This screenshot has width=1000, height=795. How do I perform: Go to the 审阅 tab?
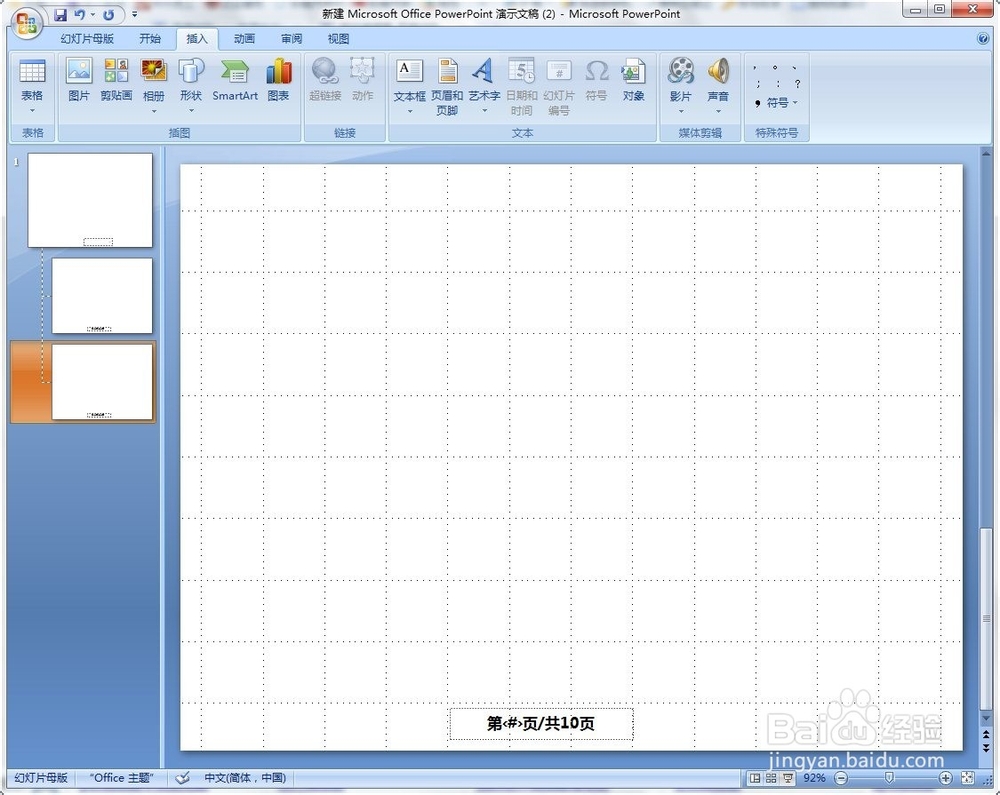(x=291, y=39)
